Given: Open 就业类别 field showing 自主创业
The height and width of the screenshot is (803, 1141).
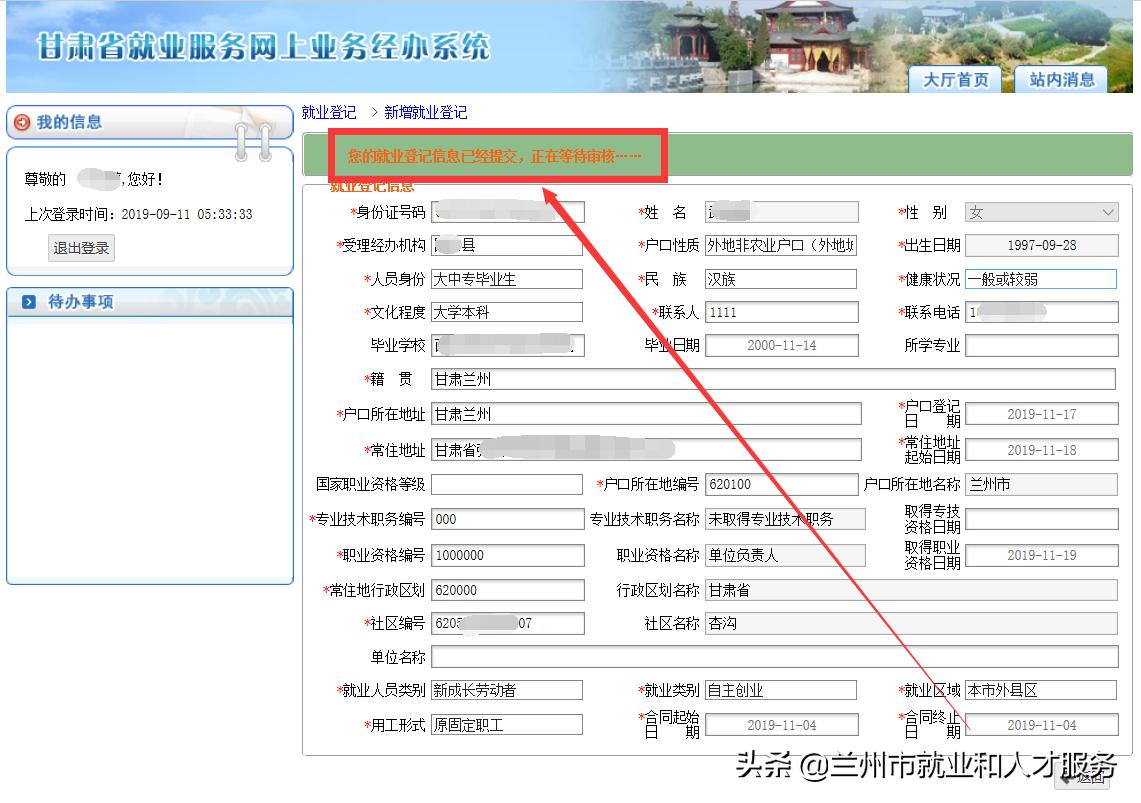Looking at the screenshot, I should [781, 690].
